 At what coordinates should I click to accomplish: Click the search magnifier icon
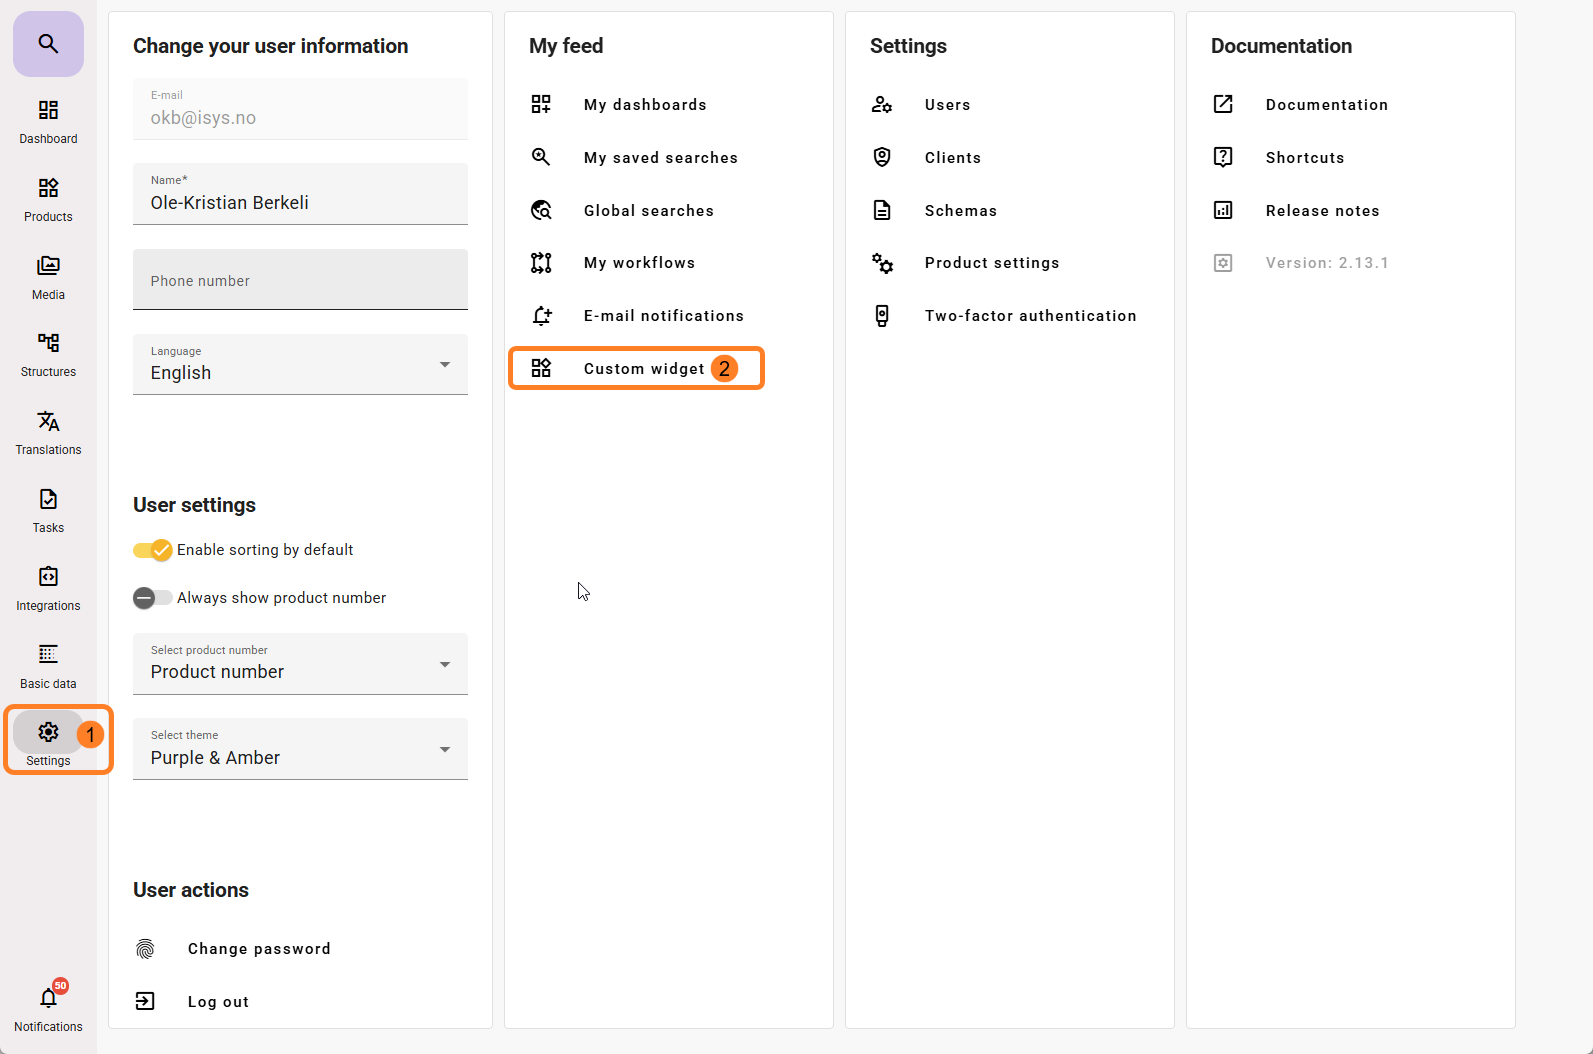click(48, 44)
